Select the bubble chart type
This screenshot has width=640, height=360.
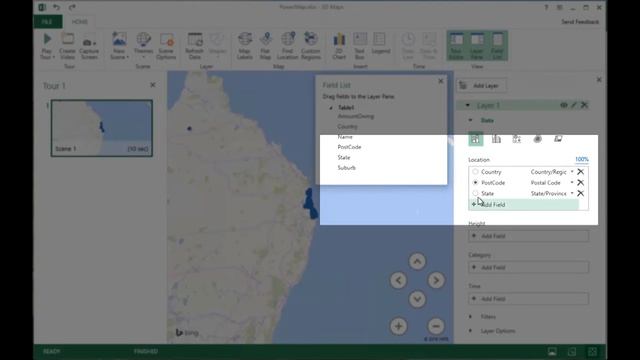517,139
